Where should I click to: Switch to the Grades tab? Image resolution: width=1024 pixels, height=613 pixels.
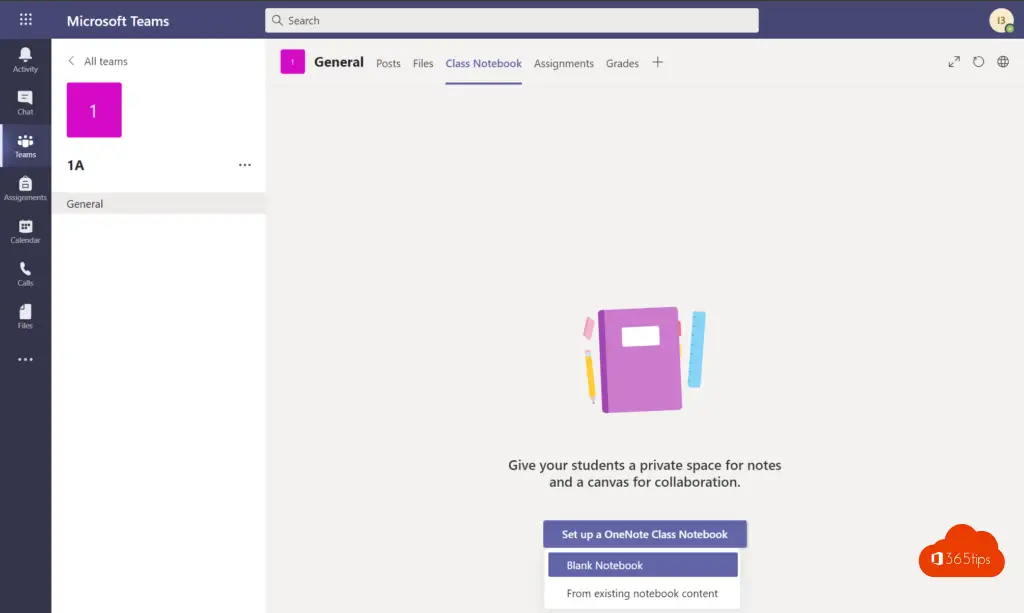coord(622,63)
